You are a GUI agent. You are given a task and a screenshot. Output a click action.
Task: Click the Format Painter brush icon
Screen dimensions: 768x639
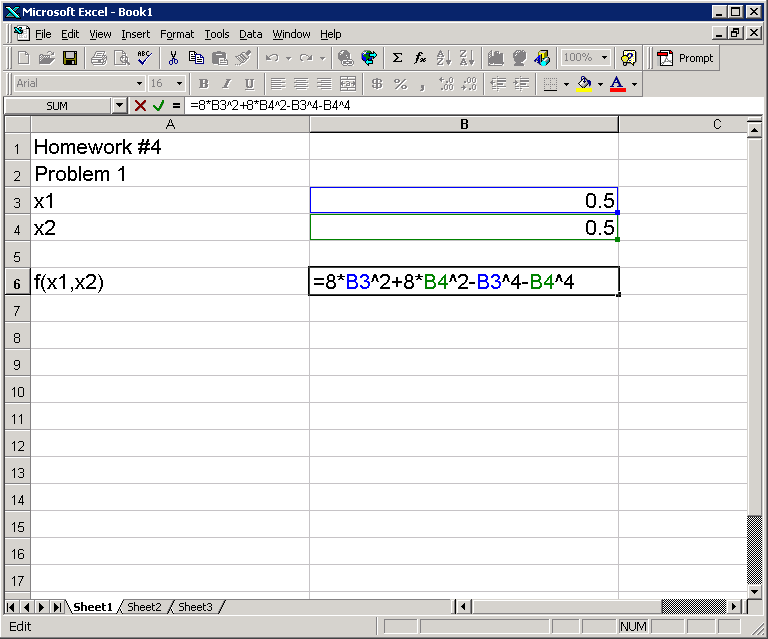click(243, 58)
